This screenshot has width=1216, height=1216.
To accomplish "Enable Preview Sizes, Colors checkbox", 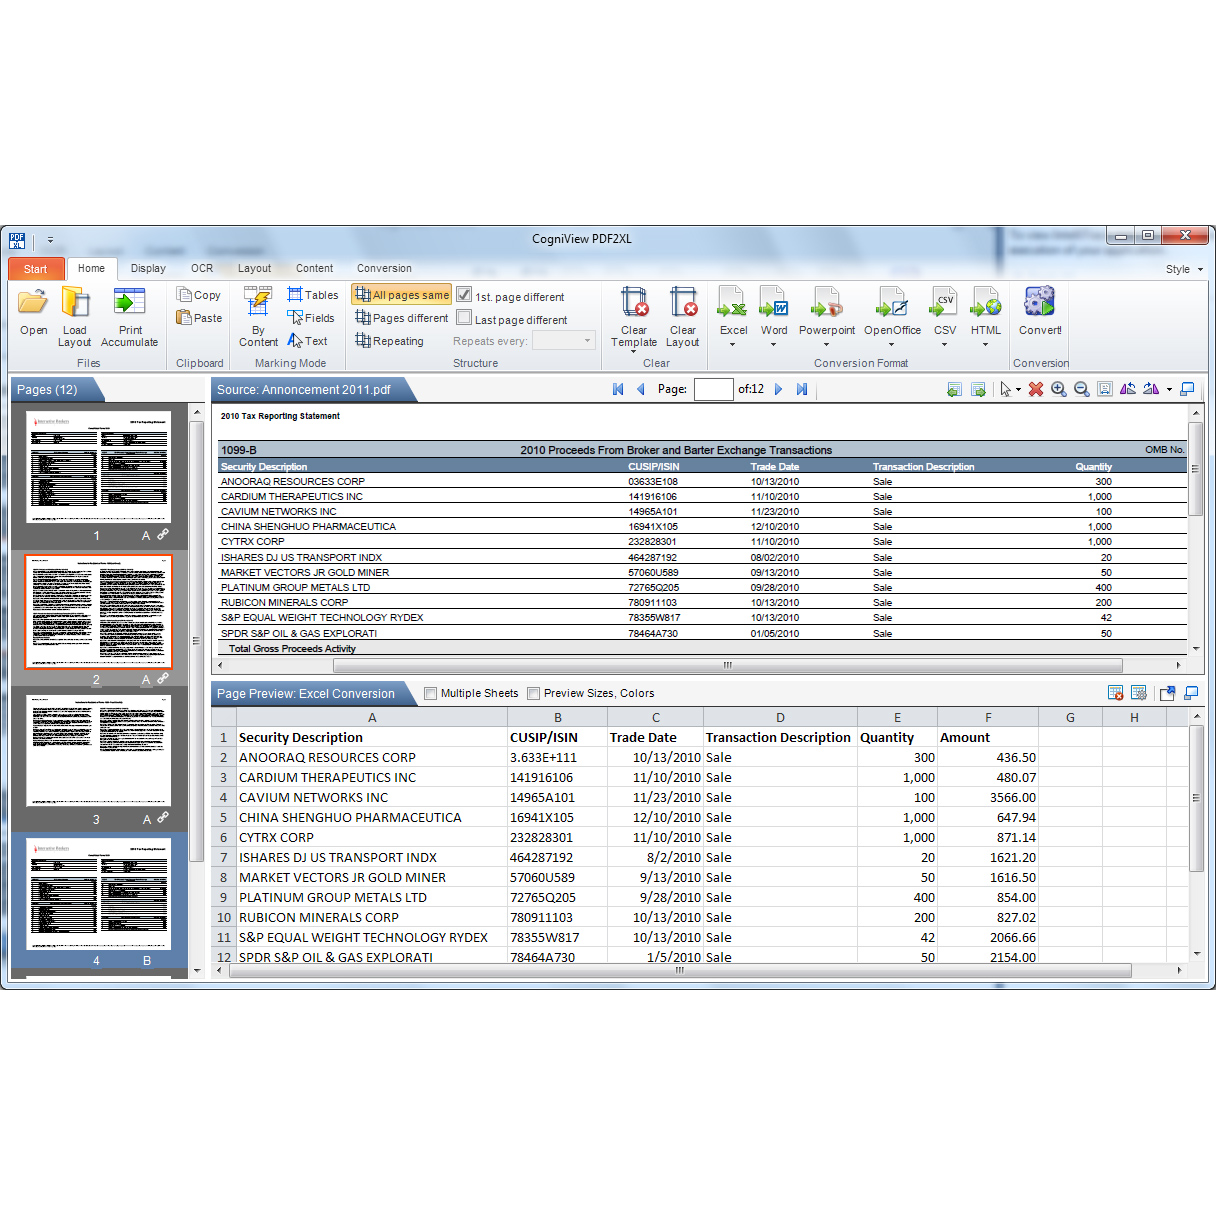I will (534, 693).
